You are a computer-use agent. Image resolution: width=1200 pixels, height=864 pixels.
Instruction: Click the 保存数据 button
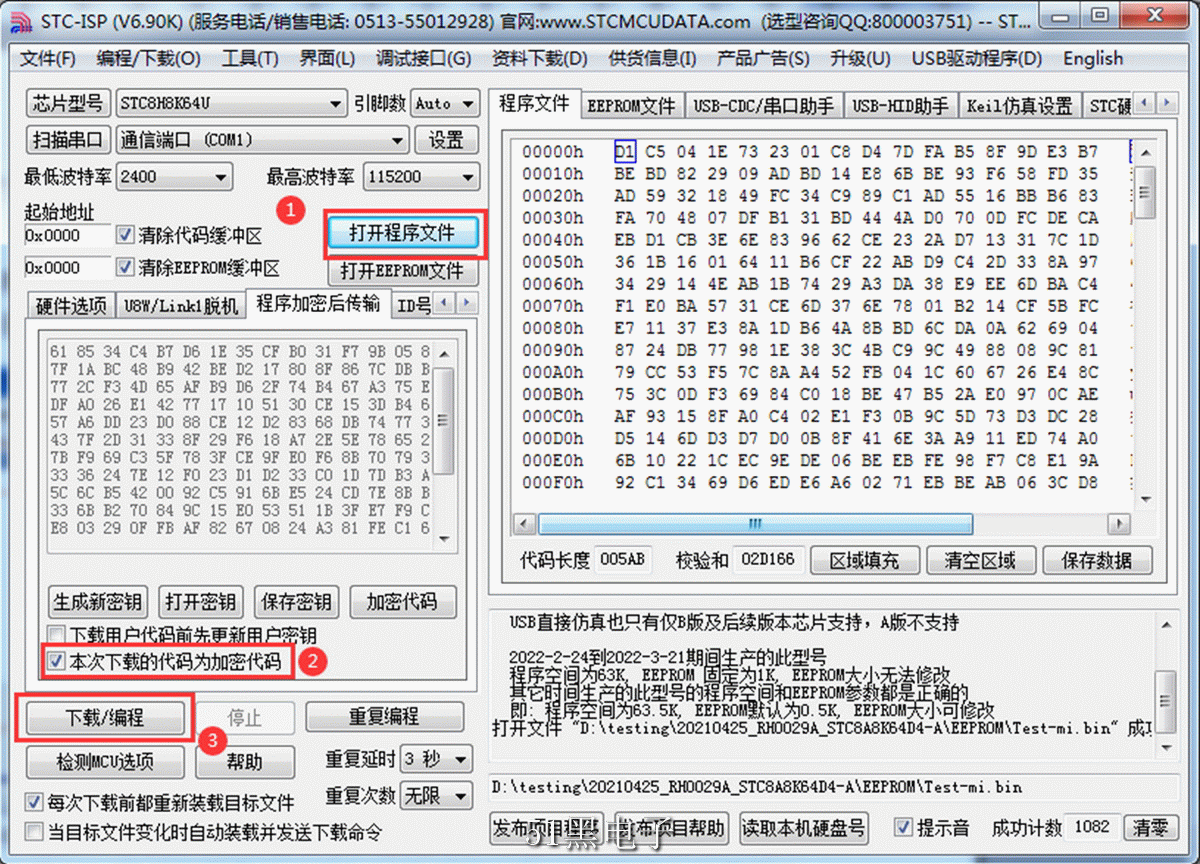click(x=1096, y=560)
